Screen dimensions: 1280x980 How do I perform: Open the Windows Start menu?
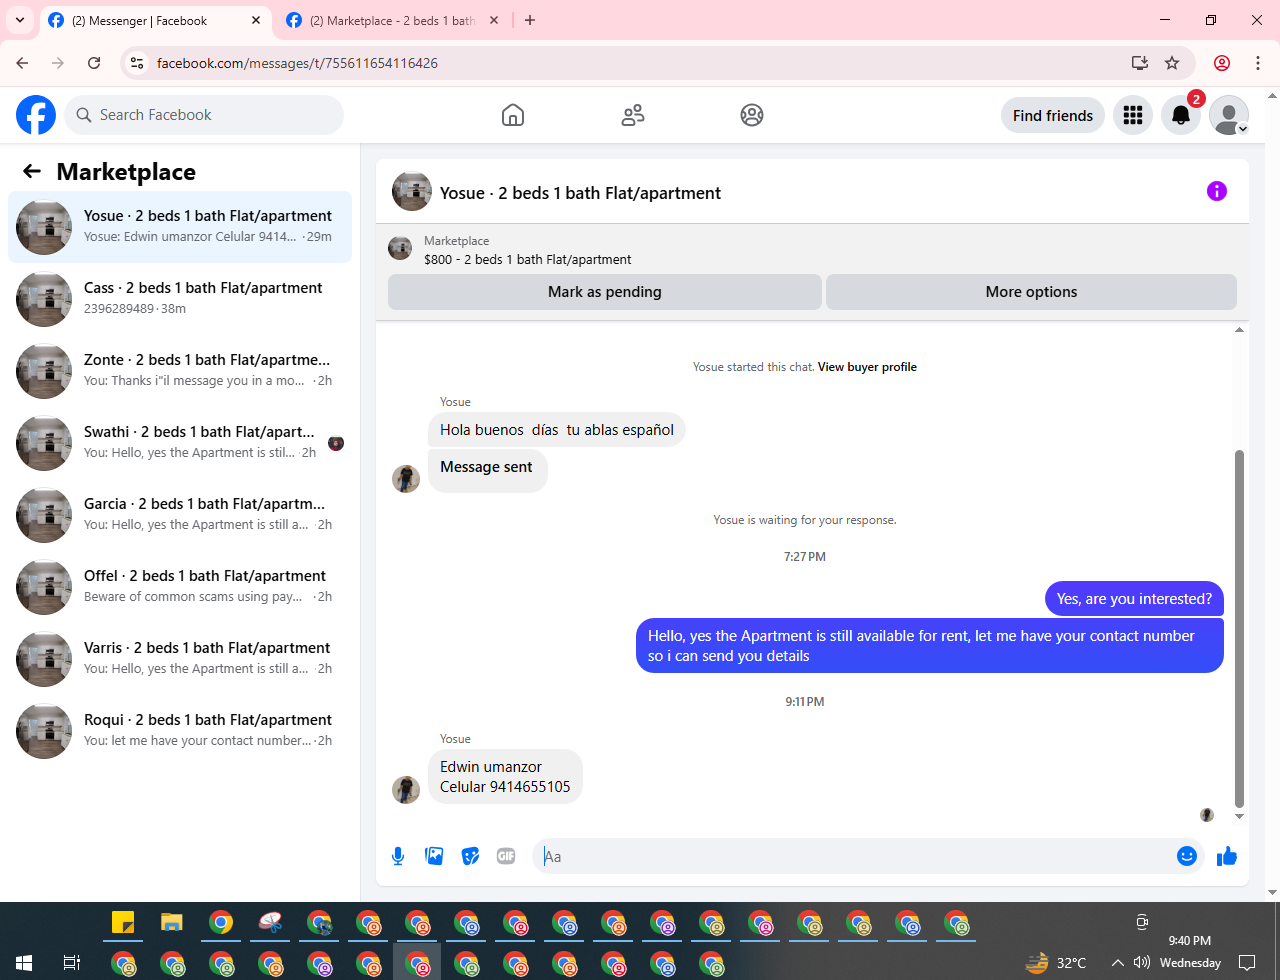click(x=24, y=963)
